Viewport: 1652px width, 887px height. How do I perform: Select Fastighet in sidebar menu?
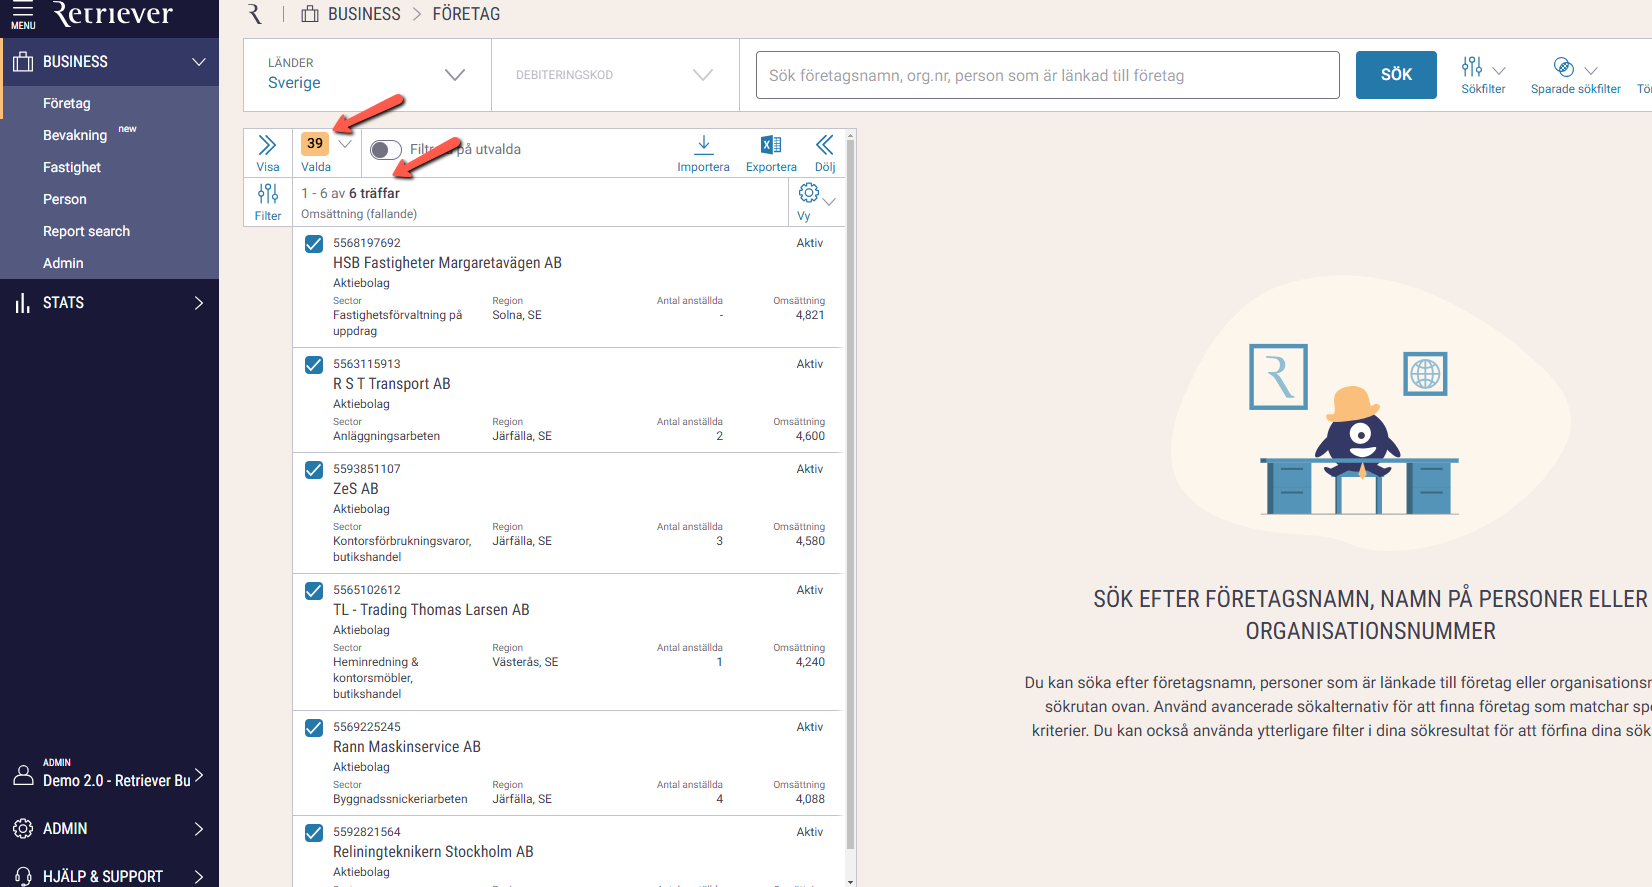click(72, 167)
